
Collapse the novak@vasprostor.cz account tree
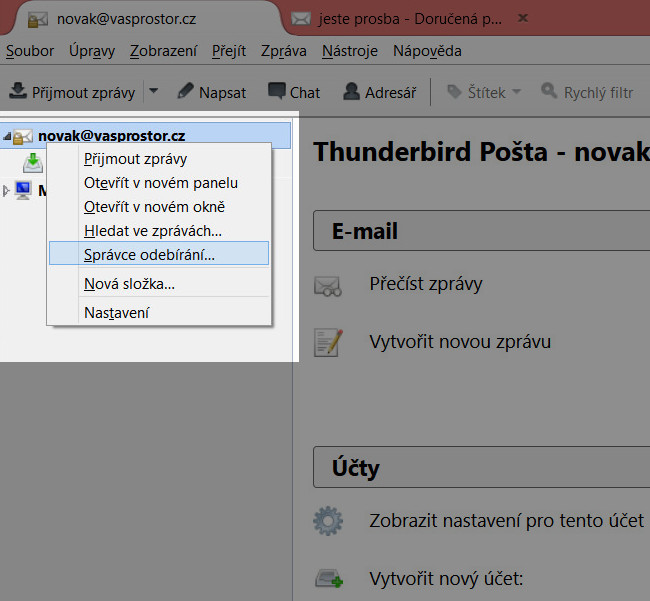[7, 136]
